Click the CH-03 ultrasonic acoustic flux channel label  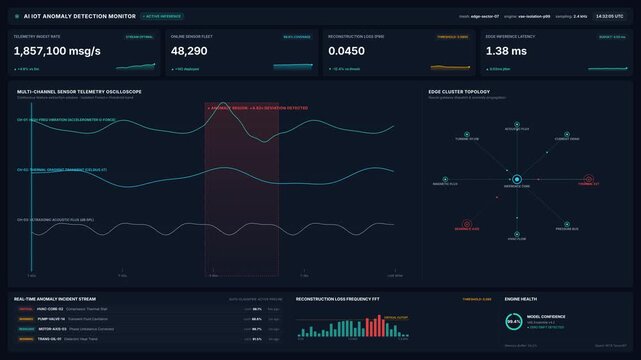pyautogui.click(x=55, y=220)
